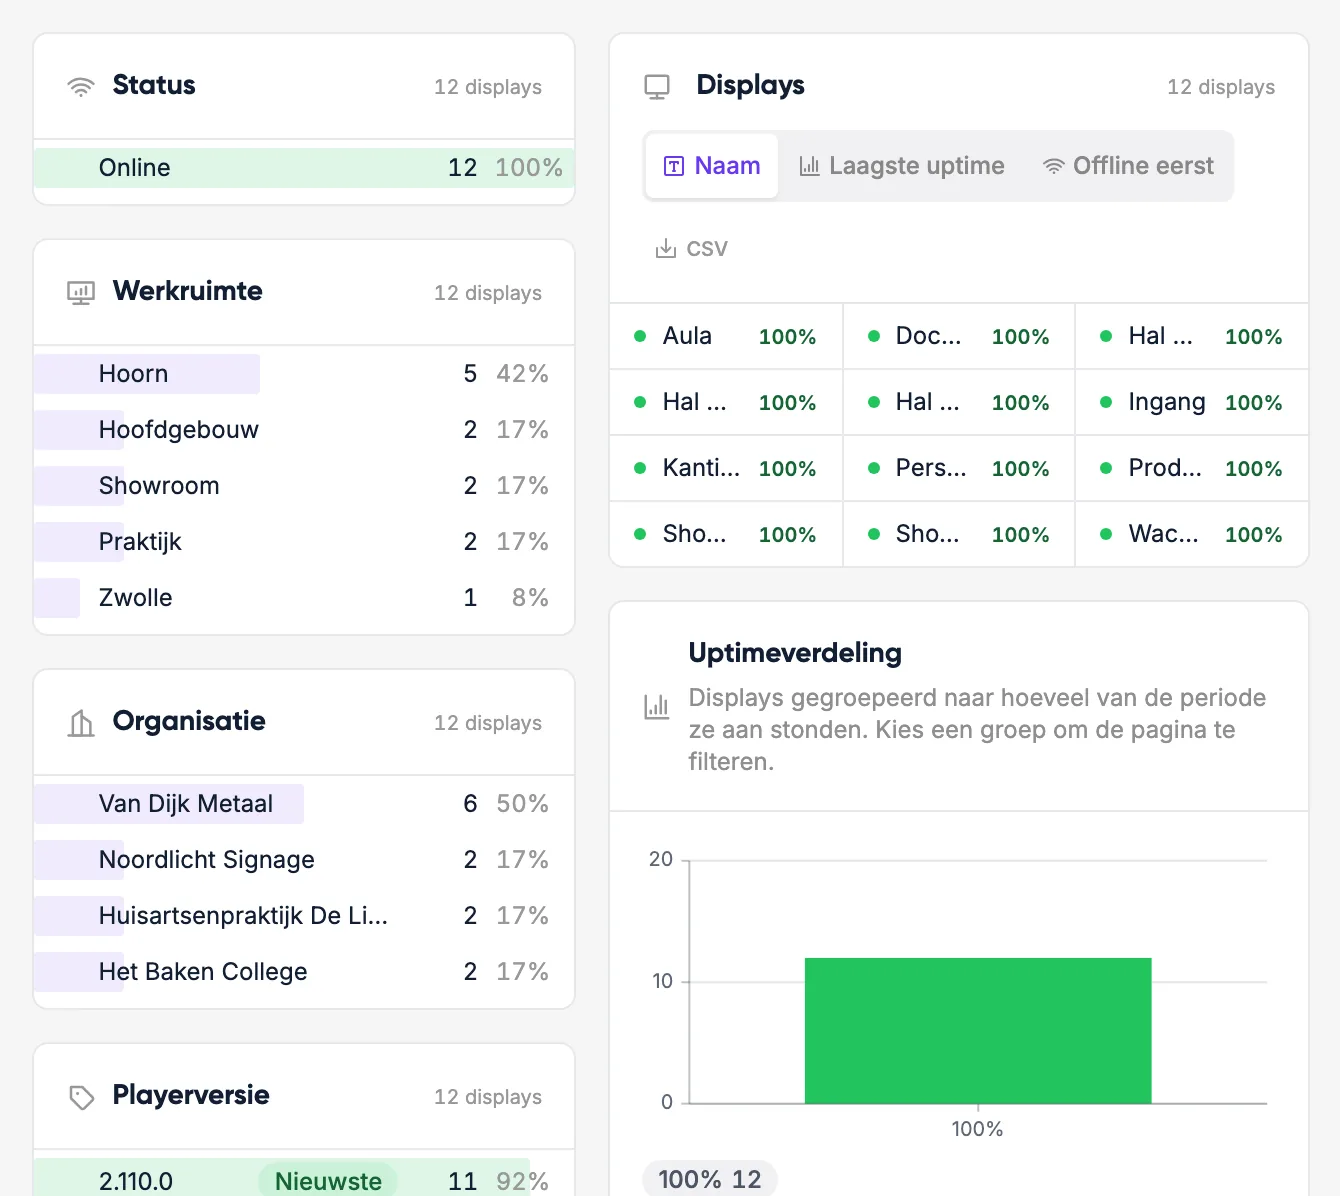The height and width of the screenshot is (1196, 1340).
Task: Select the '100% 12' uptime chip
Action: tap(710, 1179)
